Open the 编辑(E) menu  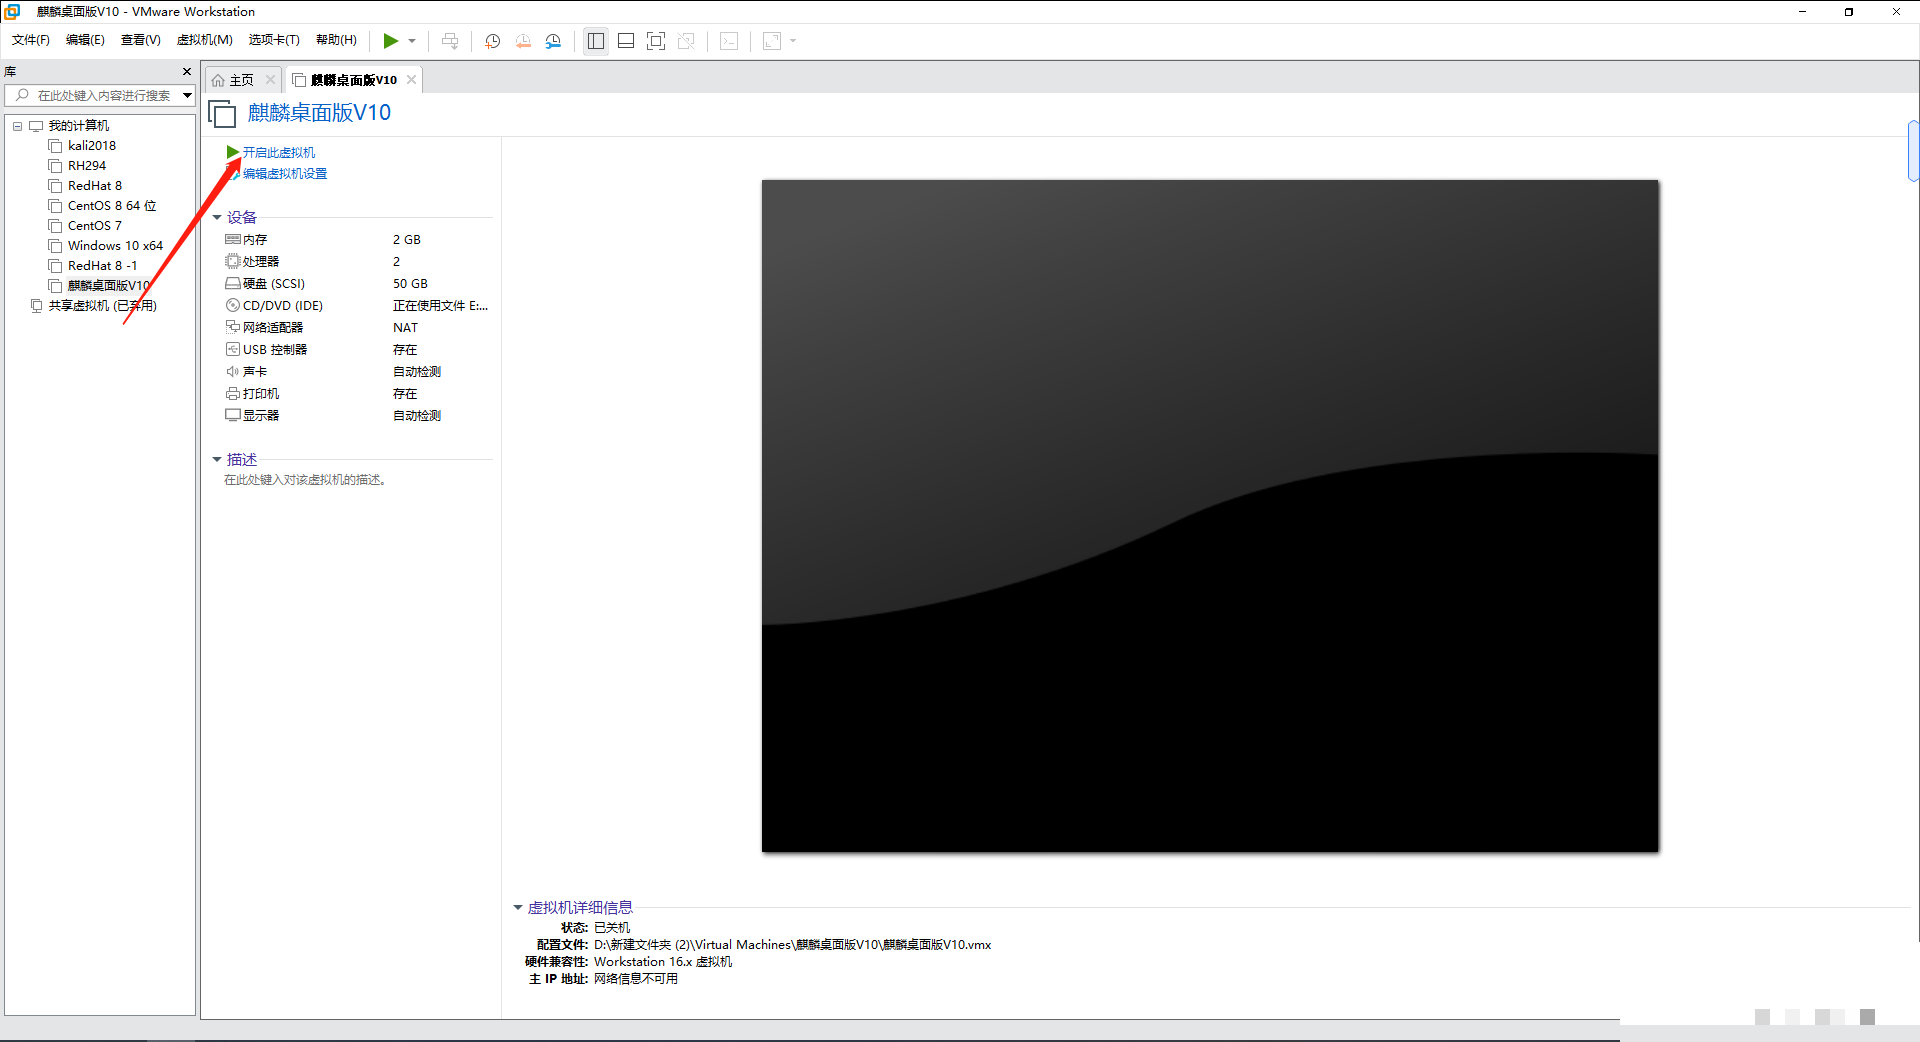click(x=85, y=40)
